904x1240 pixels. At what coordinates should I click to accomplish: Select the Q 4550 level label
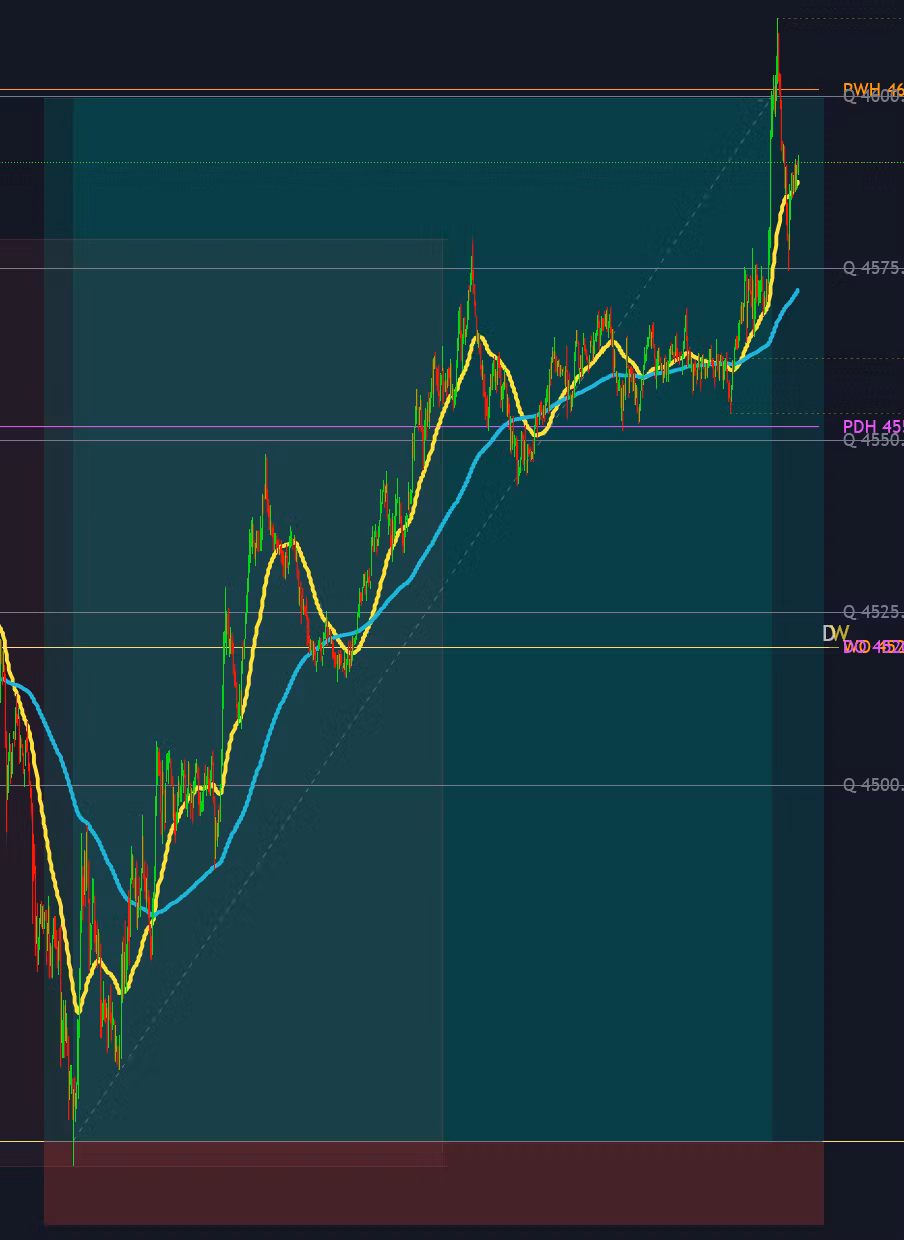coord(872,441)
